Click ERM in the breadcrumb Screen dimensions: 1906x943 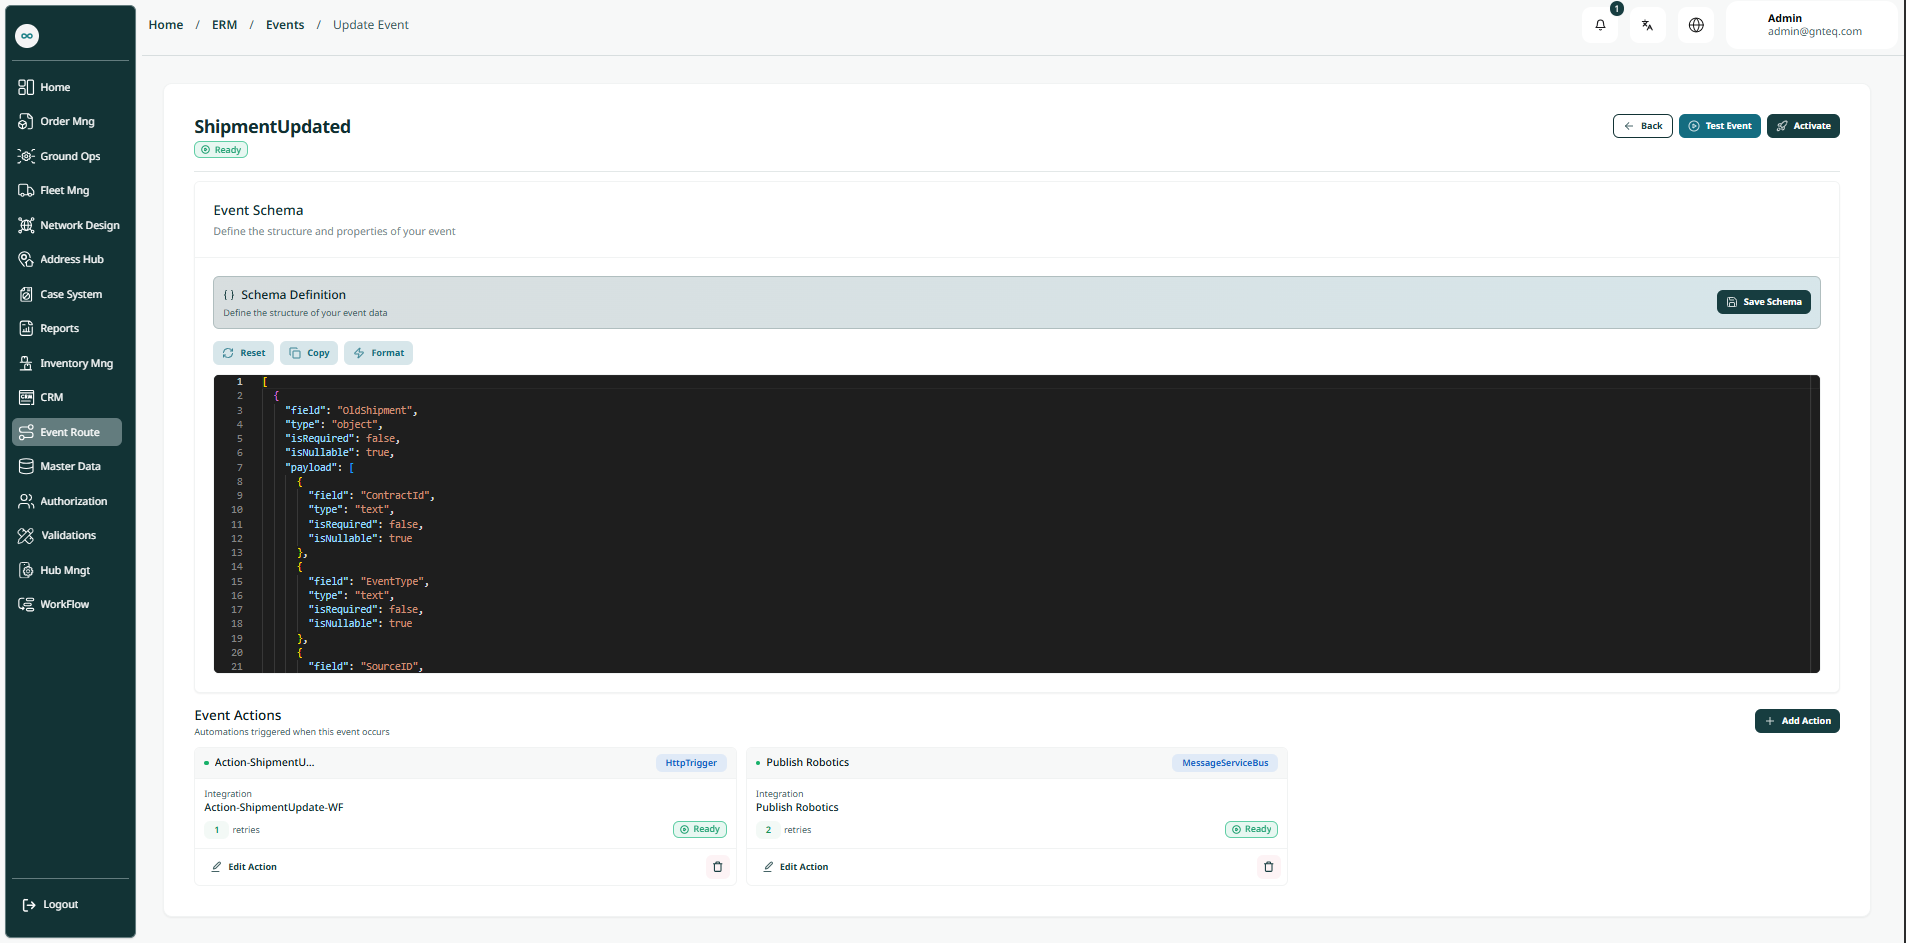click(x=225, y=25)
